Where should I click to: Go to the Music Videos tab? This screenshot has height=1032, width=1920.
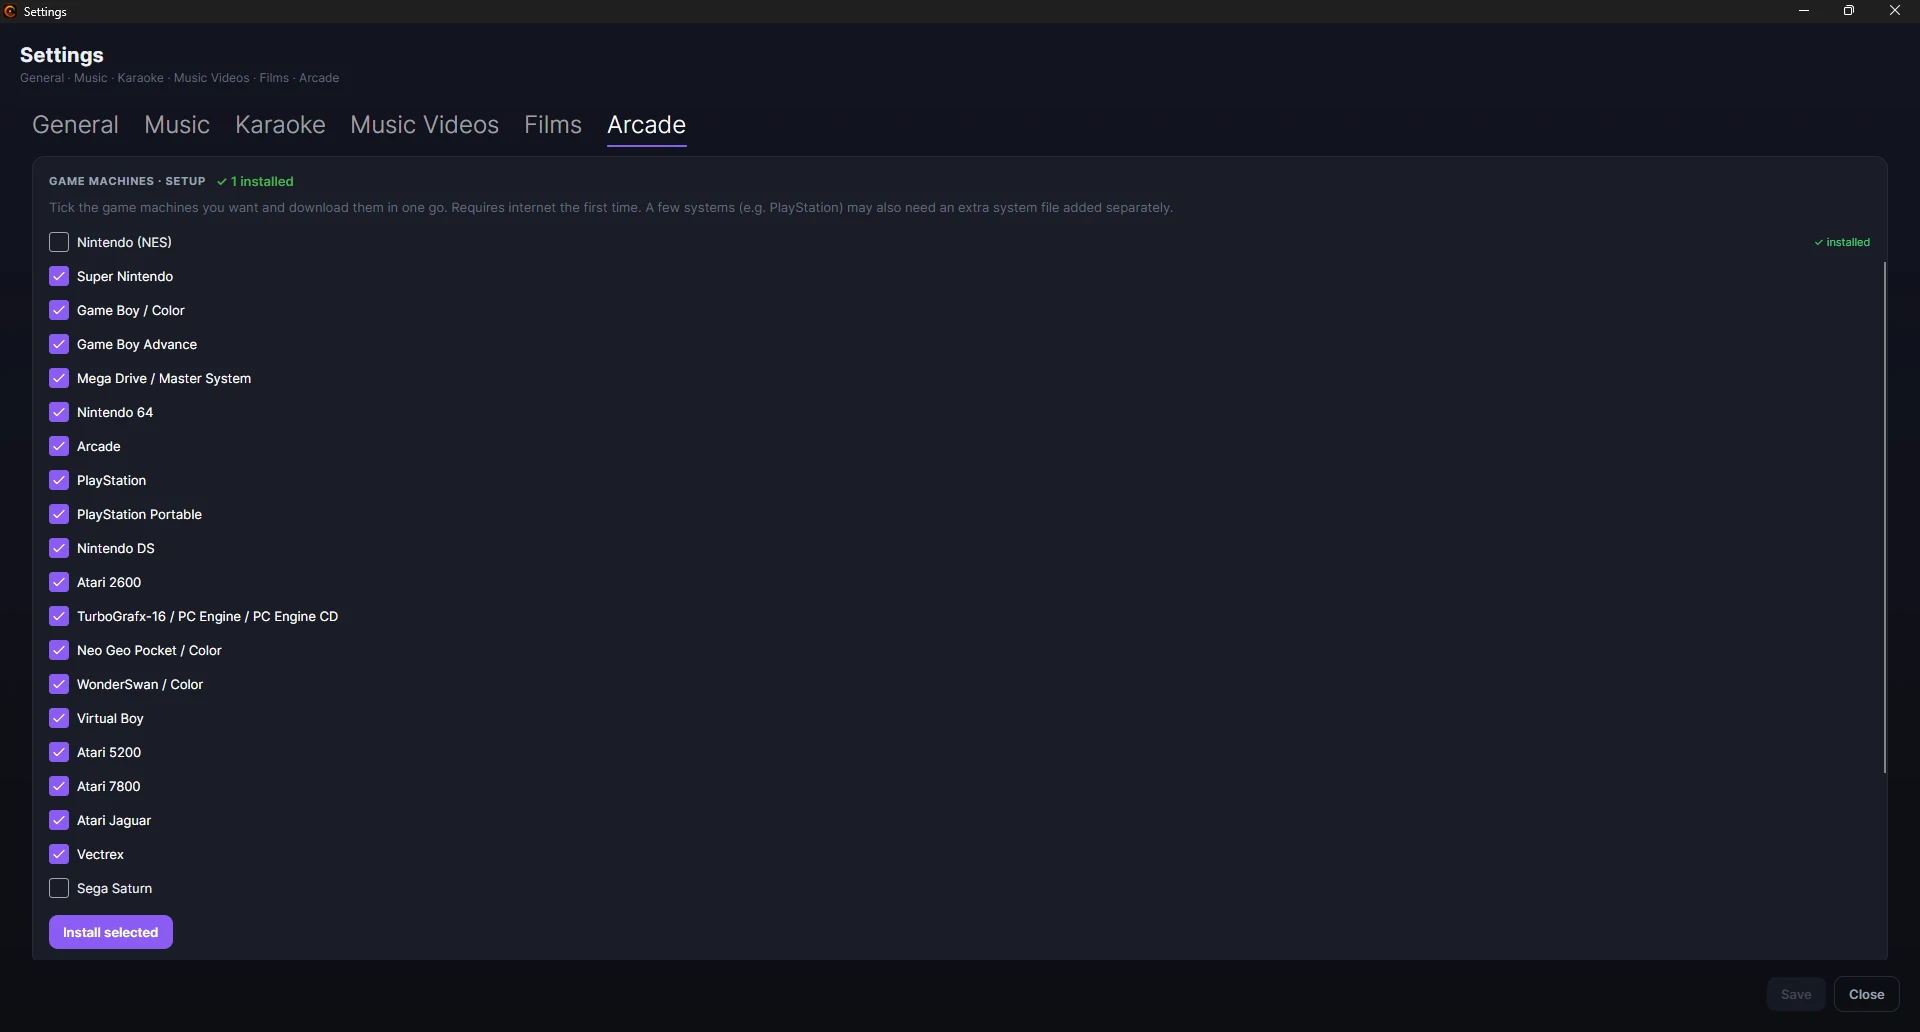pyautogui.click(x=425, y=125)
